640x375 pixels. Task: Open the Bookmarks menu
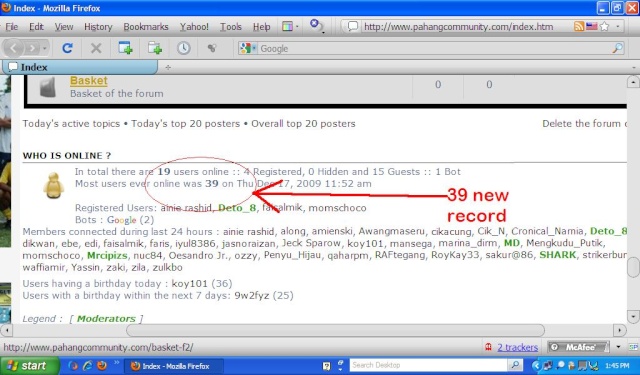[x=146, y=27]
